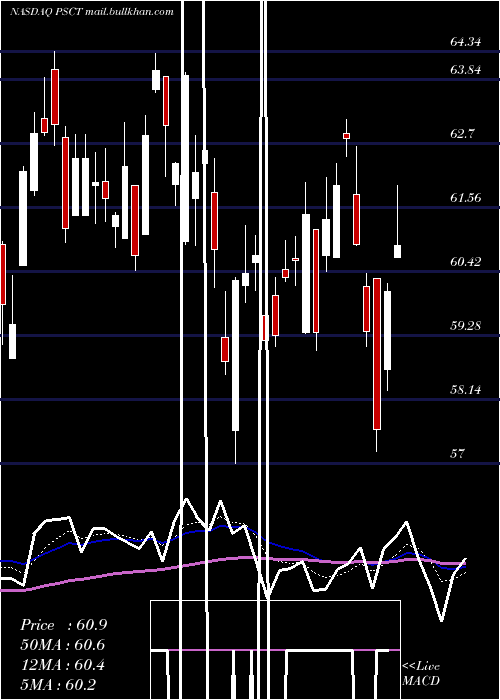Click the 61.56 price axis label
The height and width of the screenshot is (700, 500).
[x=466, y=197]
